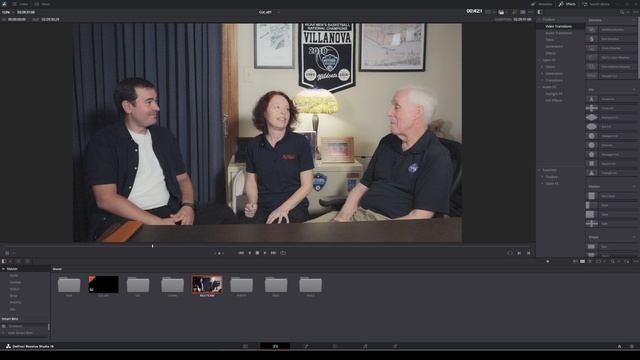Toggle loop playback in the viewer
640x360 pixels.
283,253
